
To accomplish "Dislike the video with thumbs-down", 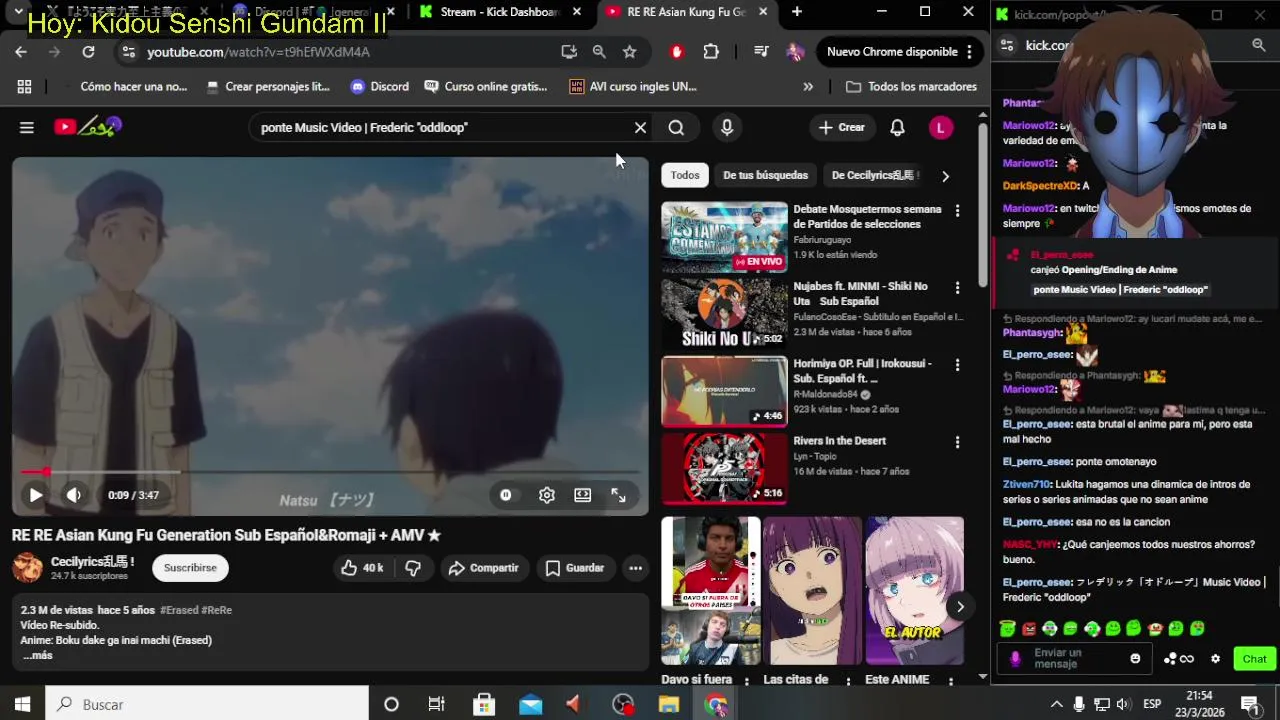I will click(x=413, y=568).
